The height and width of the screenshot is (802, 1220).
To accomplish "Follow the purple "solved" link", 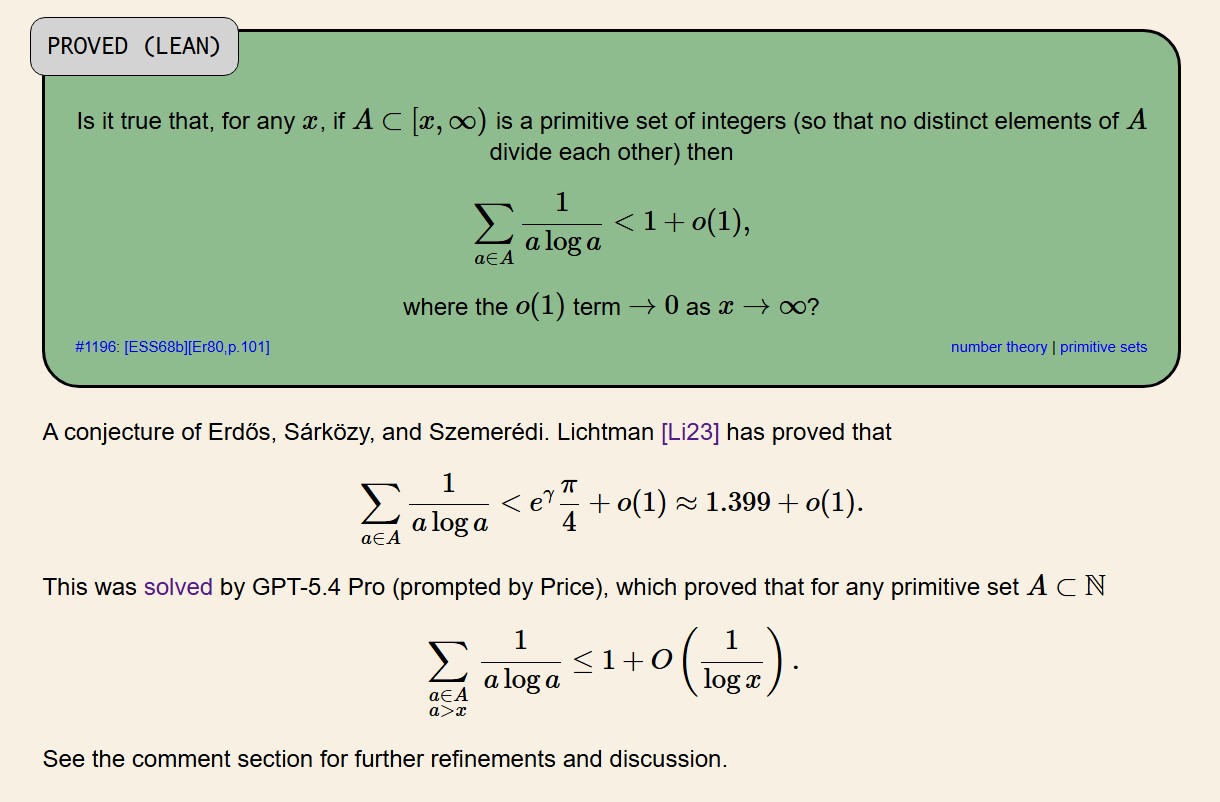I will [x=178, y=587].
